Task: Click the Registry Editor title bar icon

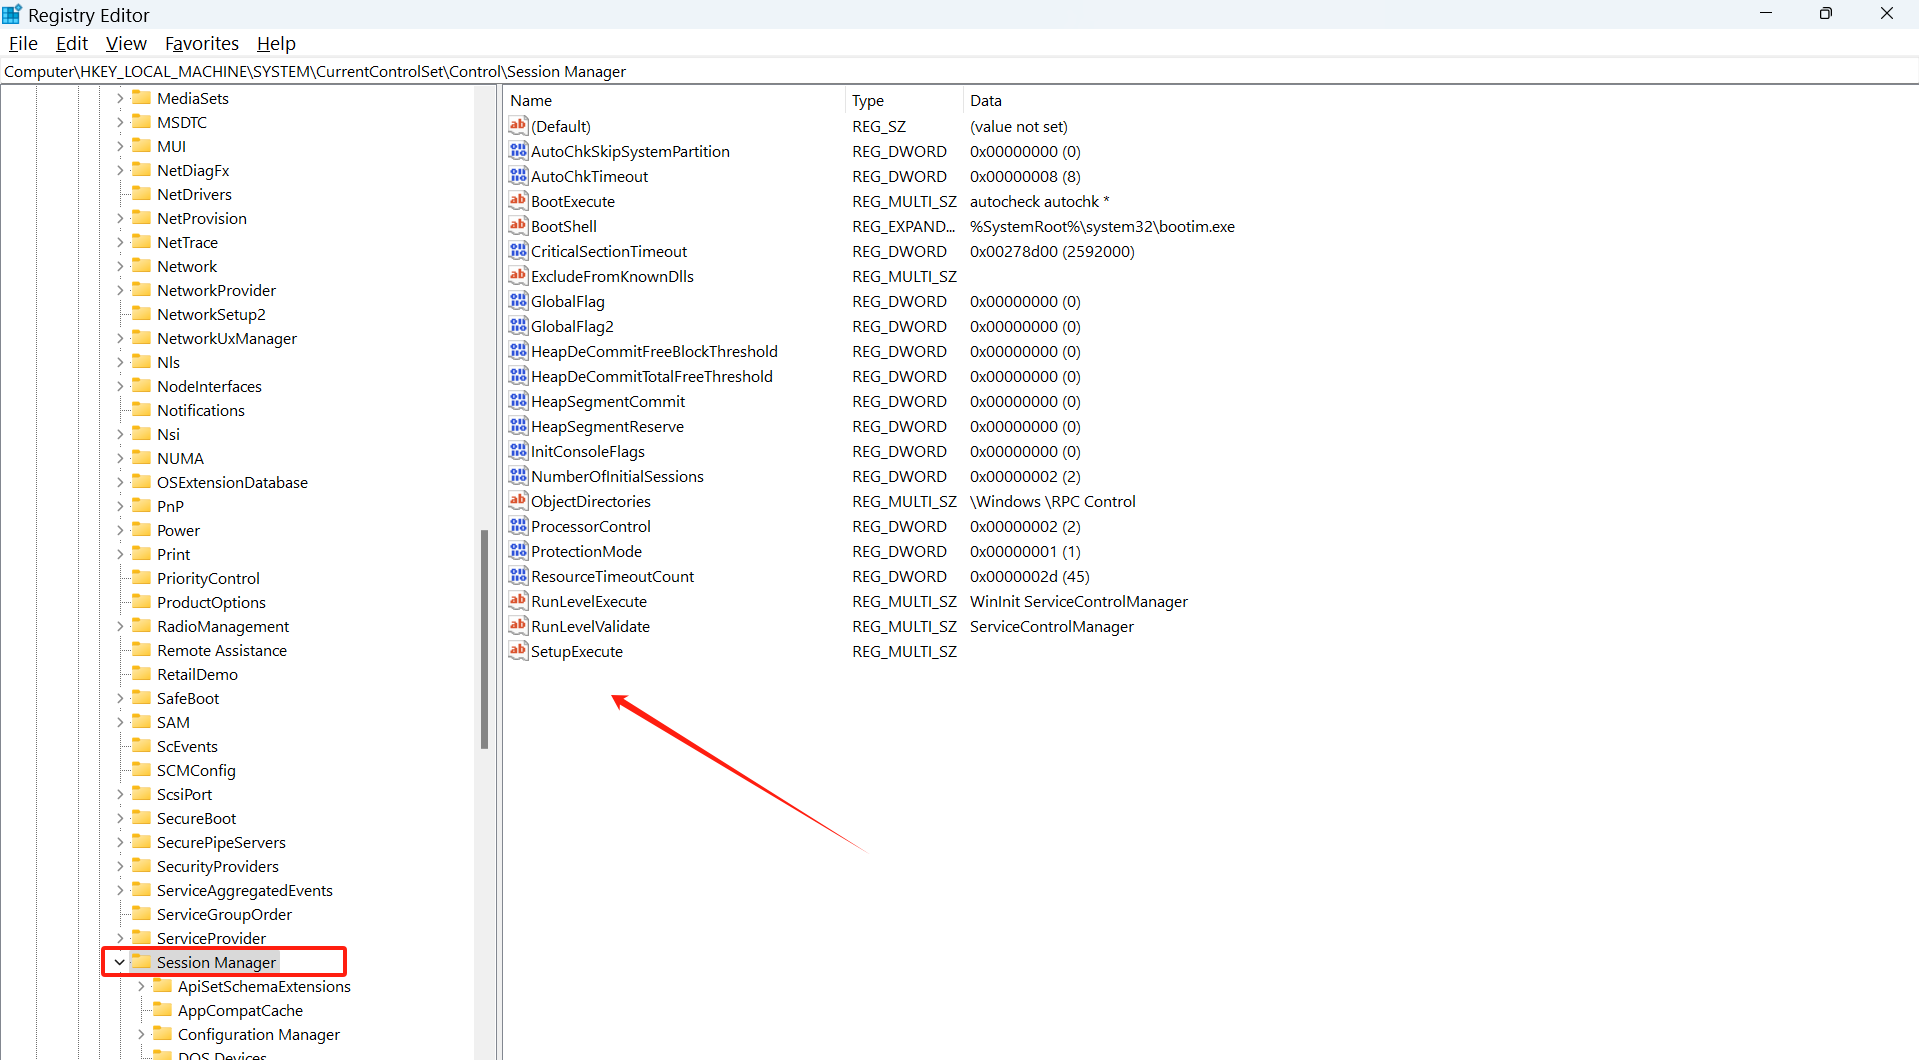Action: click(x=12, y=14)
